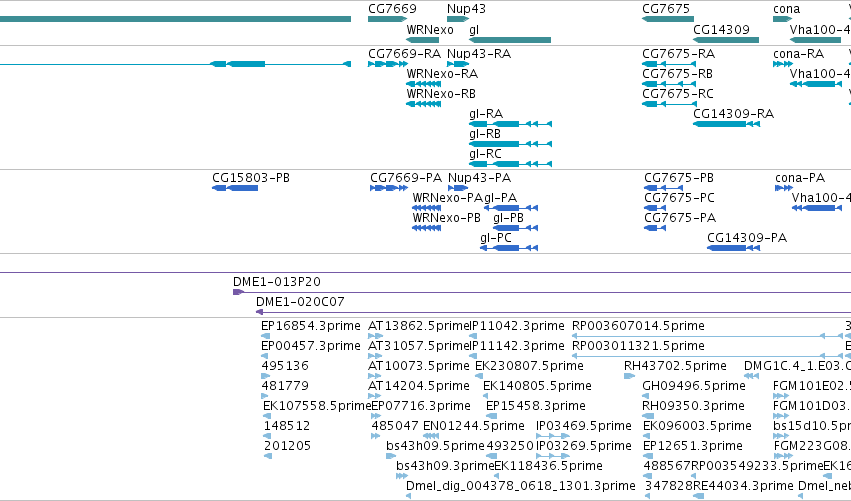Select transcript CG7675-RB
851x501 pixels.
677,74
